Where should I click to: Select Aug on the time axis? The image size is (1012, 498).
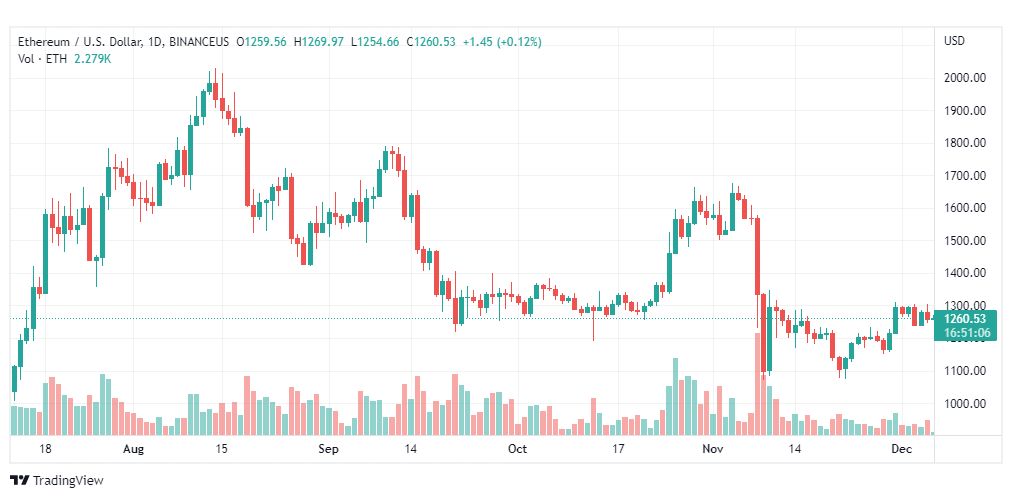pyautogui.click(x=133, y=450)
